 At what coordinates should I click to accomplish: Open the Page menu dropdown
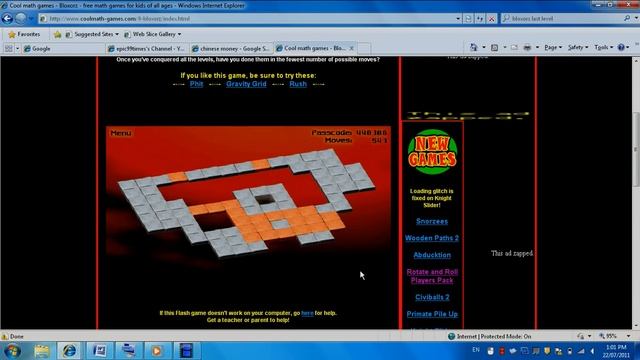click(x=553, y=48)
